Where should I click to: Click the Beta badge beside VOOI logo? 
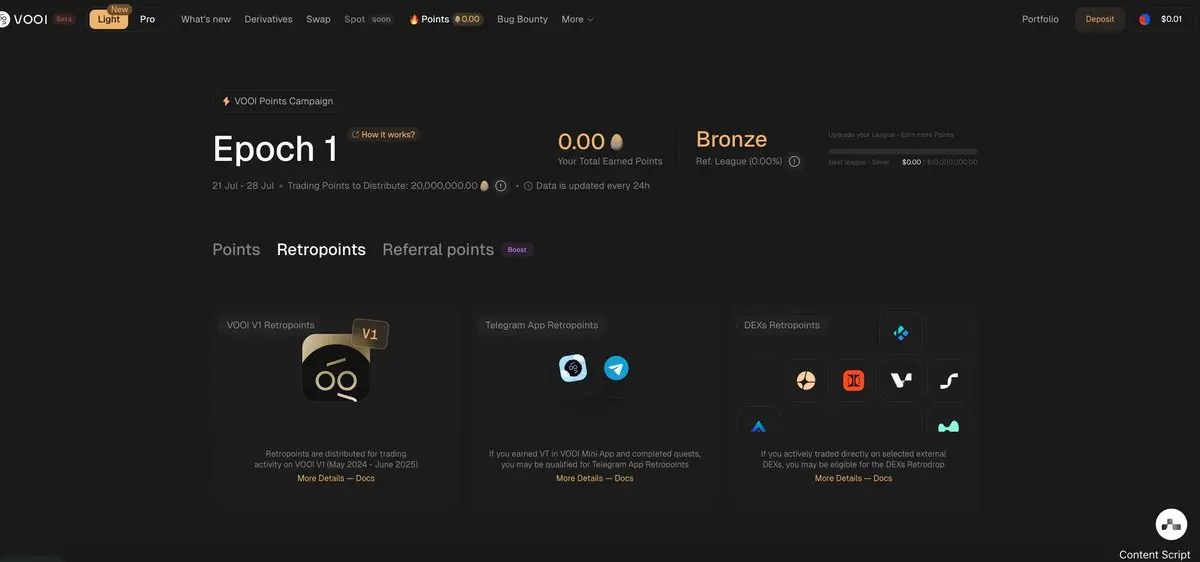pyautogui.click(x=64, y=19)
